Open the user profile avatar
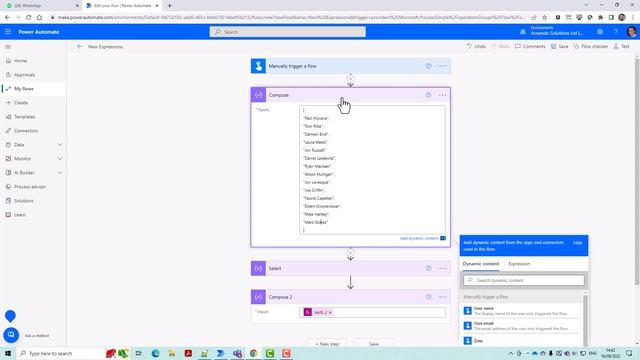The height and width of the screenshot is (360, 640). pos(631,32)
